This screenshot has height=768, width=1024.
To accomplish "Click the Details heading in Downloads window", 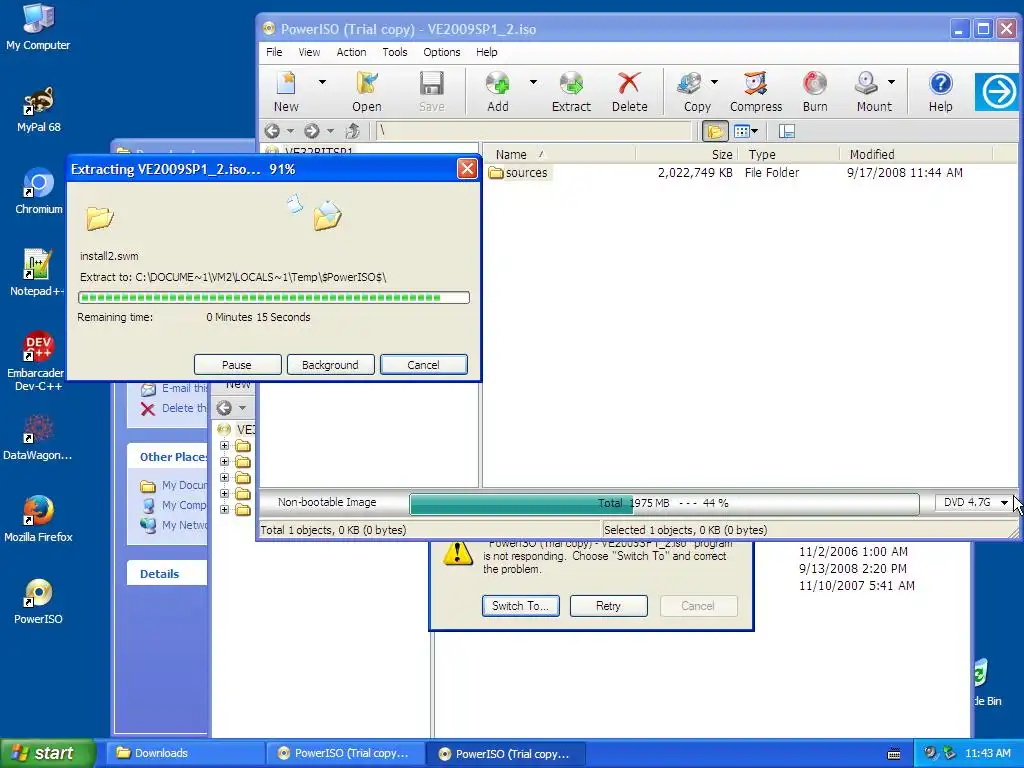I will [x=159, y=574].
